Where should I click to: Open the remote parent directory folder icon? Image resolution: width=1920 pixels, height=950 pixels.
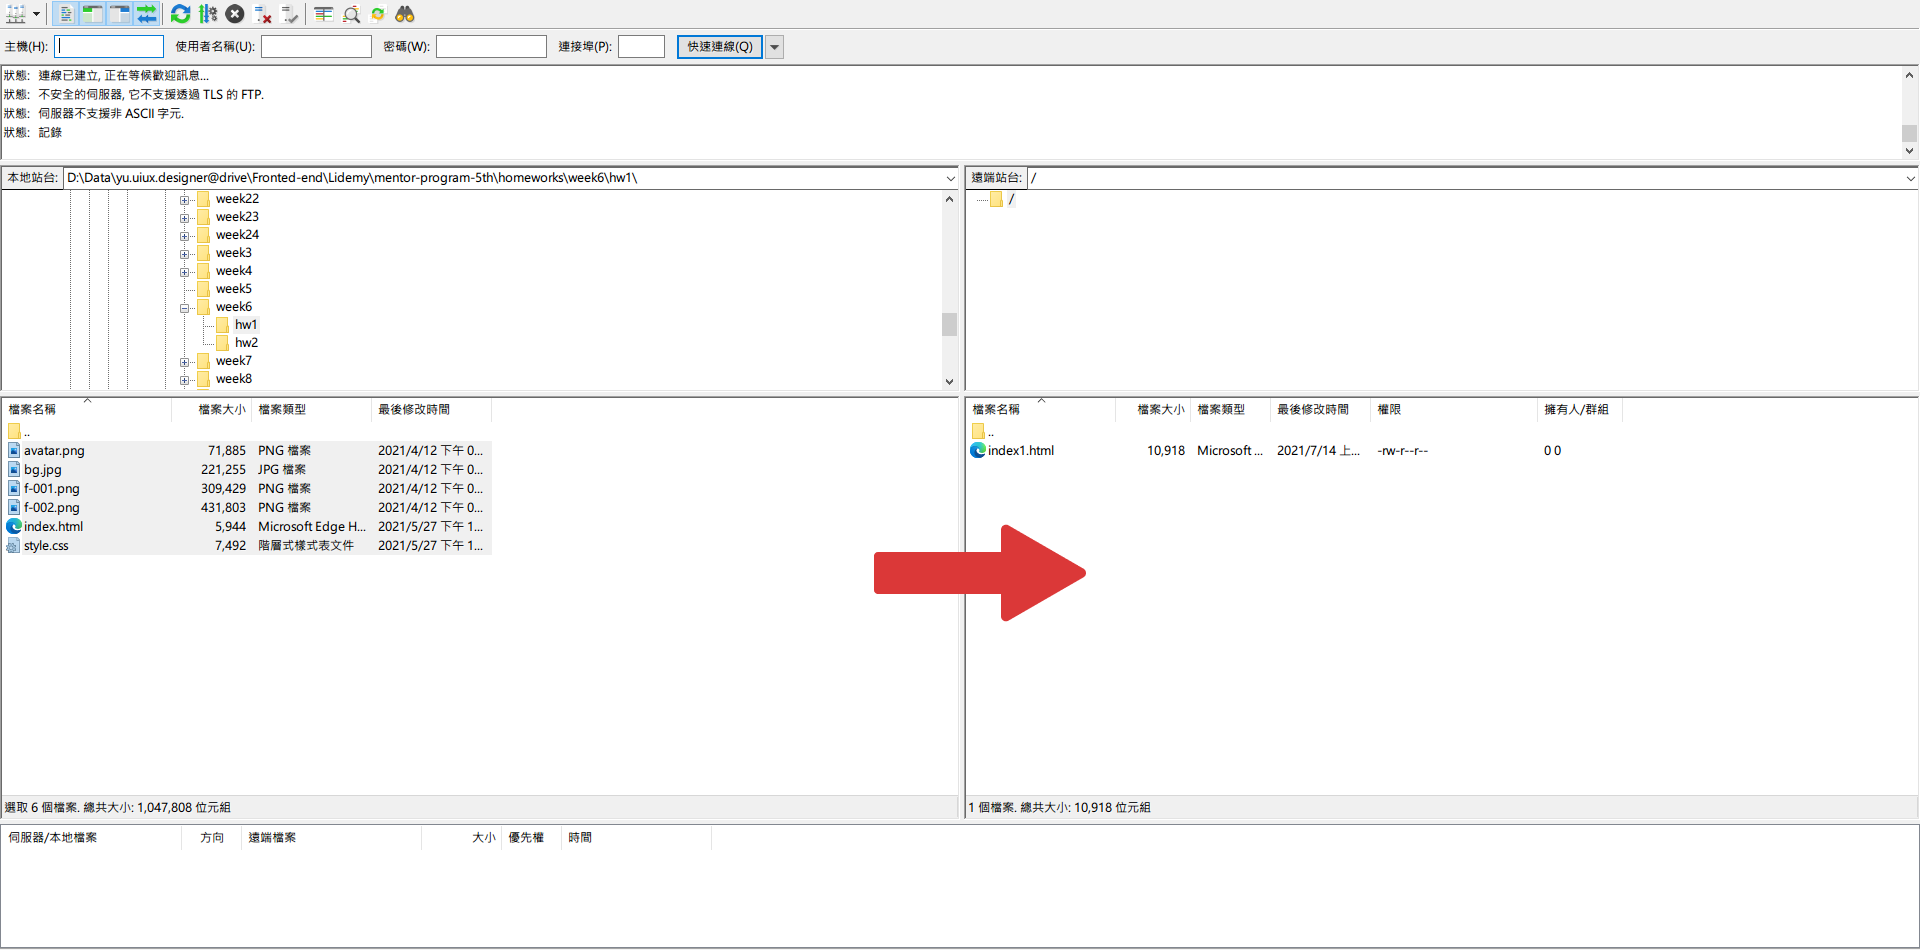[978, 431]
